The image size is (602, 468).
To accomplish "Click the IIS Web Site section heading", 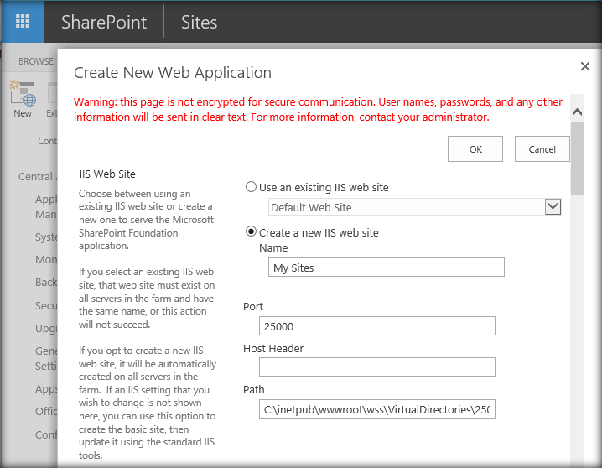I will click(107, 174).
